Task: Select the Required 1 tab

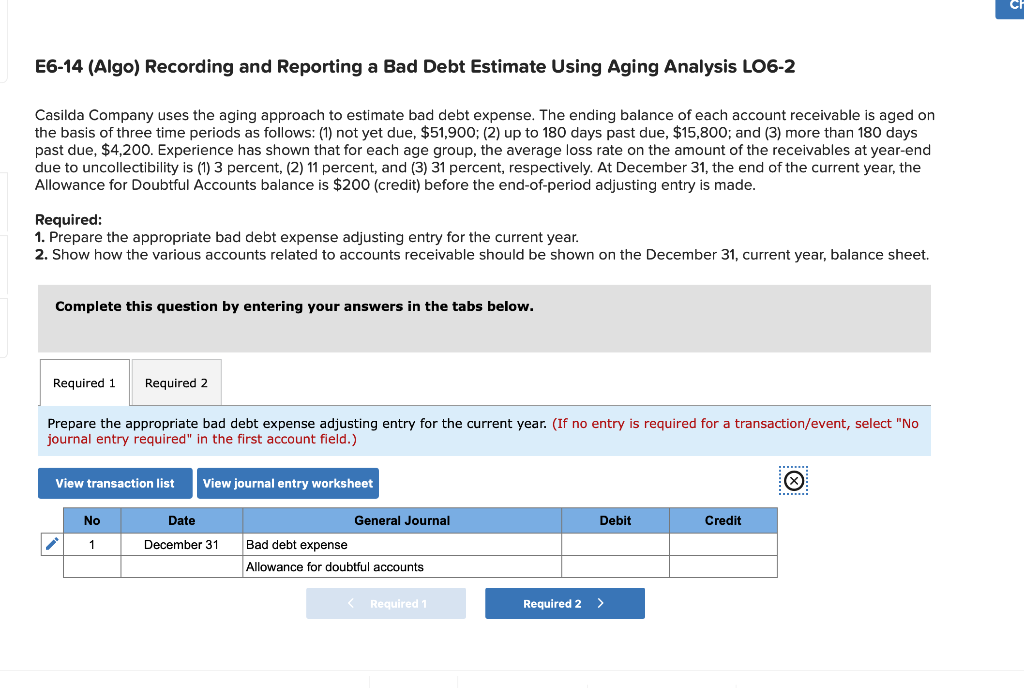Action: [84, 382]
